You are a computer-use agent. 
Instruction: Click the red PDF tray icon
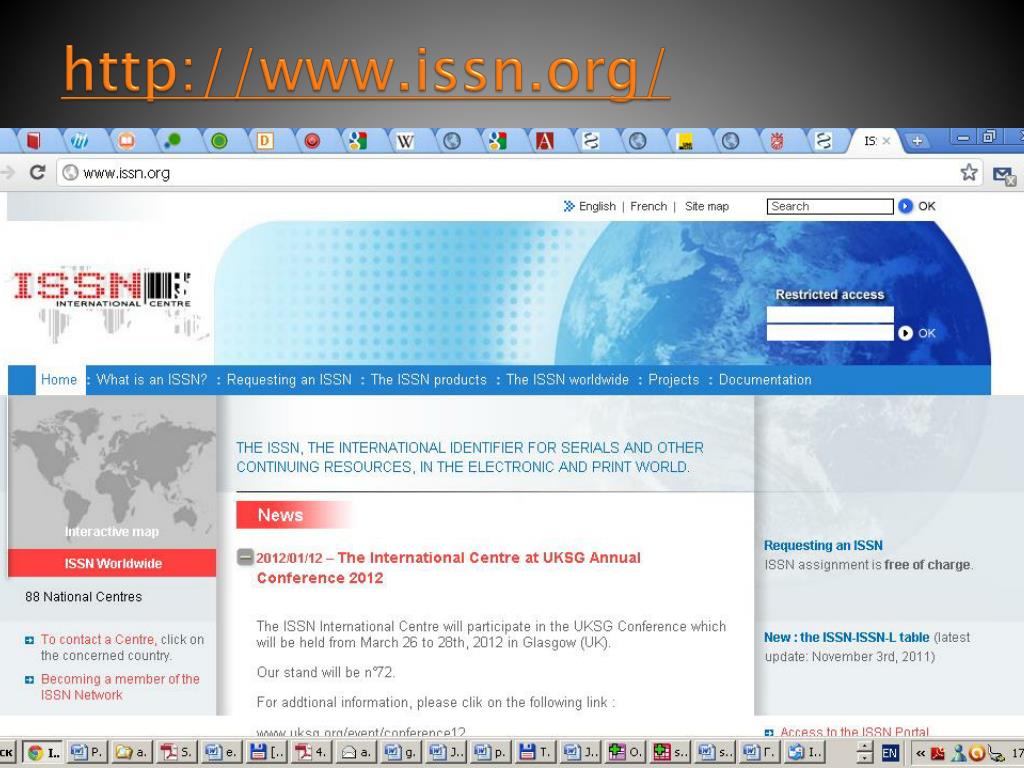click(x=938, y=753)
